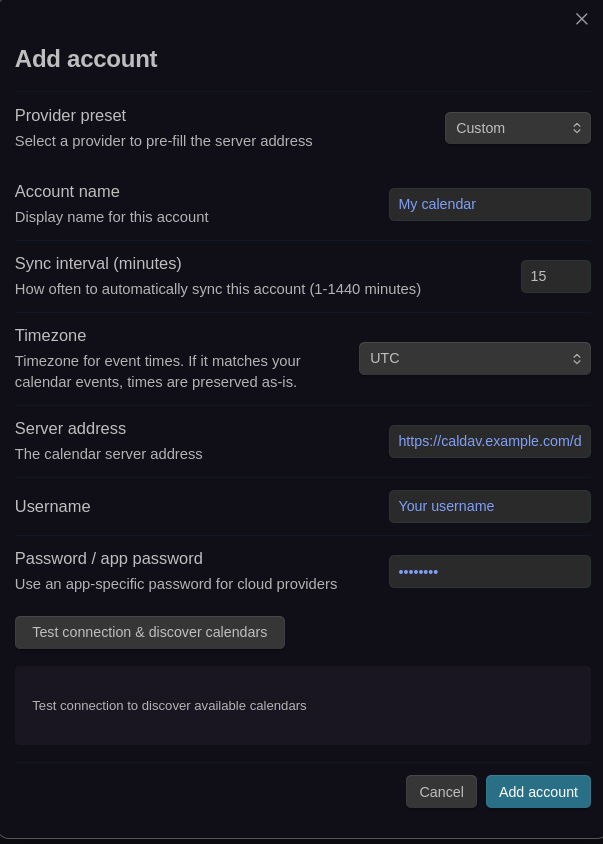Click the chevron icon on the UTC timezone selector

tap(577, 358)
